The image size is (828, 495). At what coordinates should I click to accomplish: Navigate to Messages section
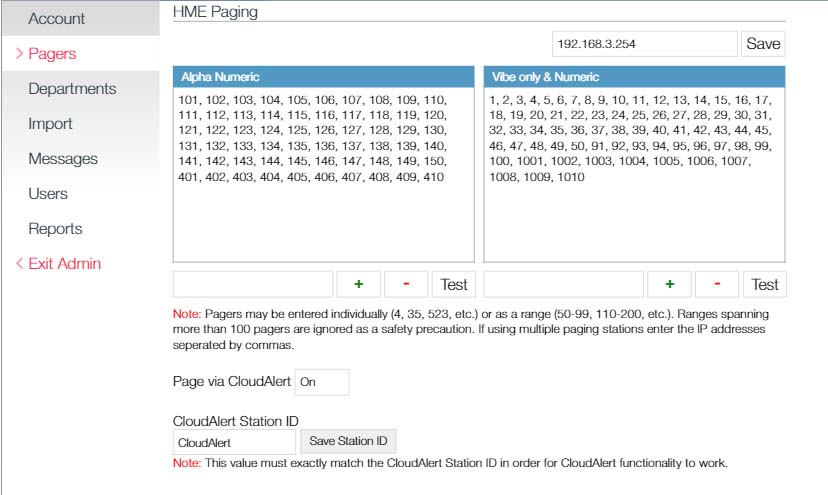tap(63, 159)
